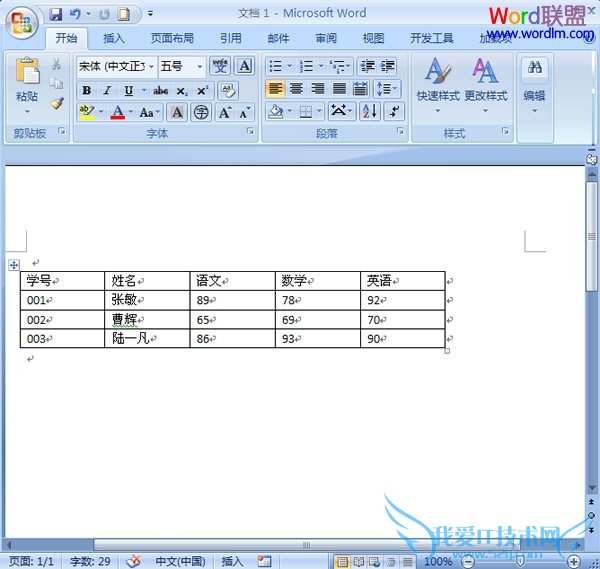Click the enclosed character icon

pyautogui.click(x=201, y=112)
